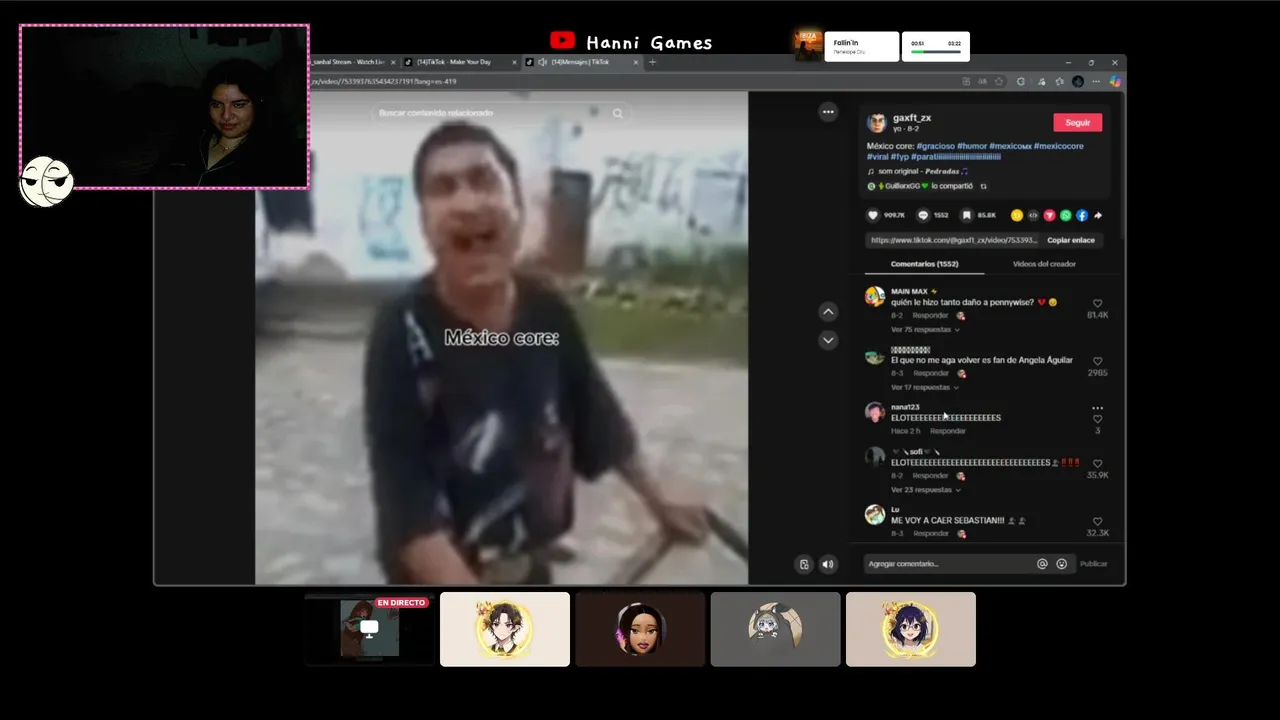Like the Angela Aguilar comment
Screen dimensions: 1280x720
pyautogui.click(x=1097, y=361)
